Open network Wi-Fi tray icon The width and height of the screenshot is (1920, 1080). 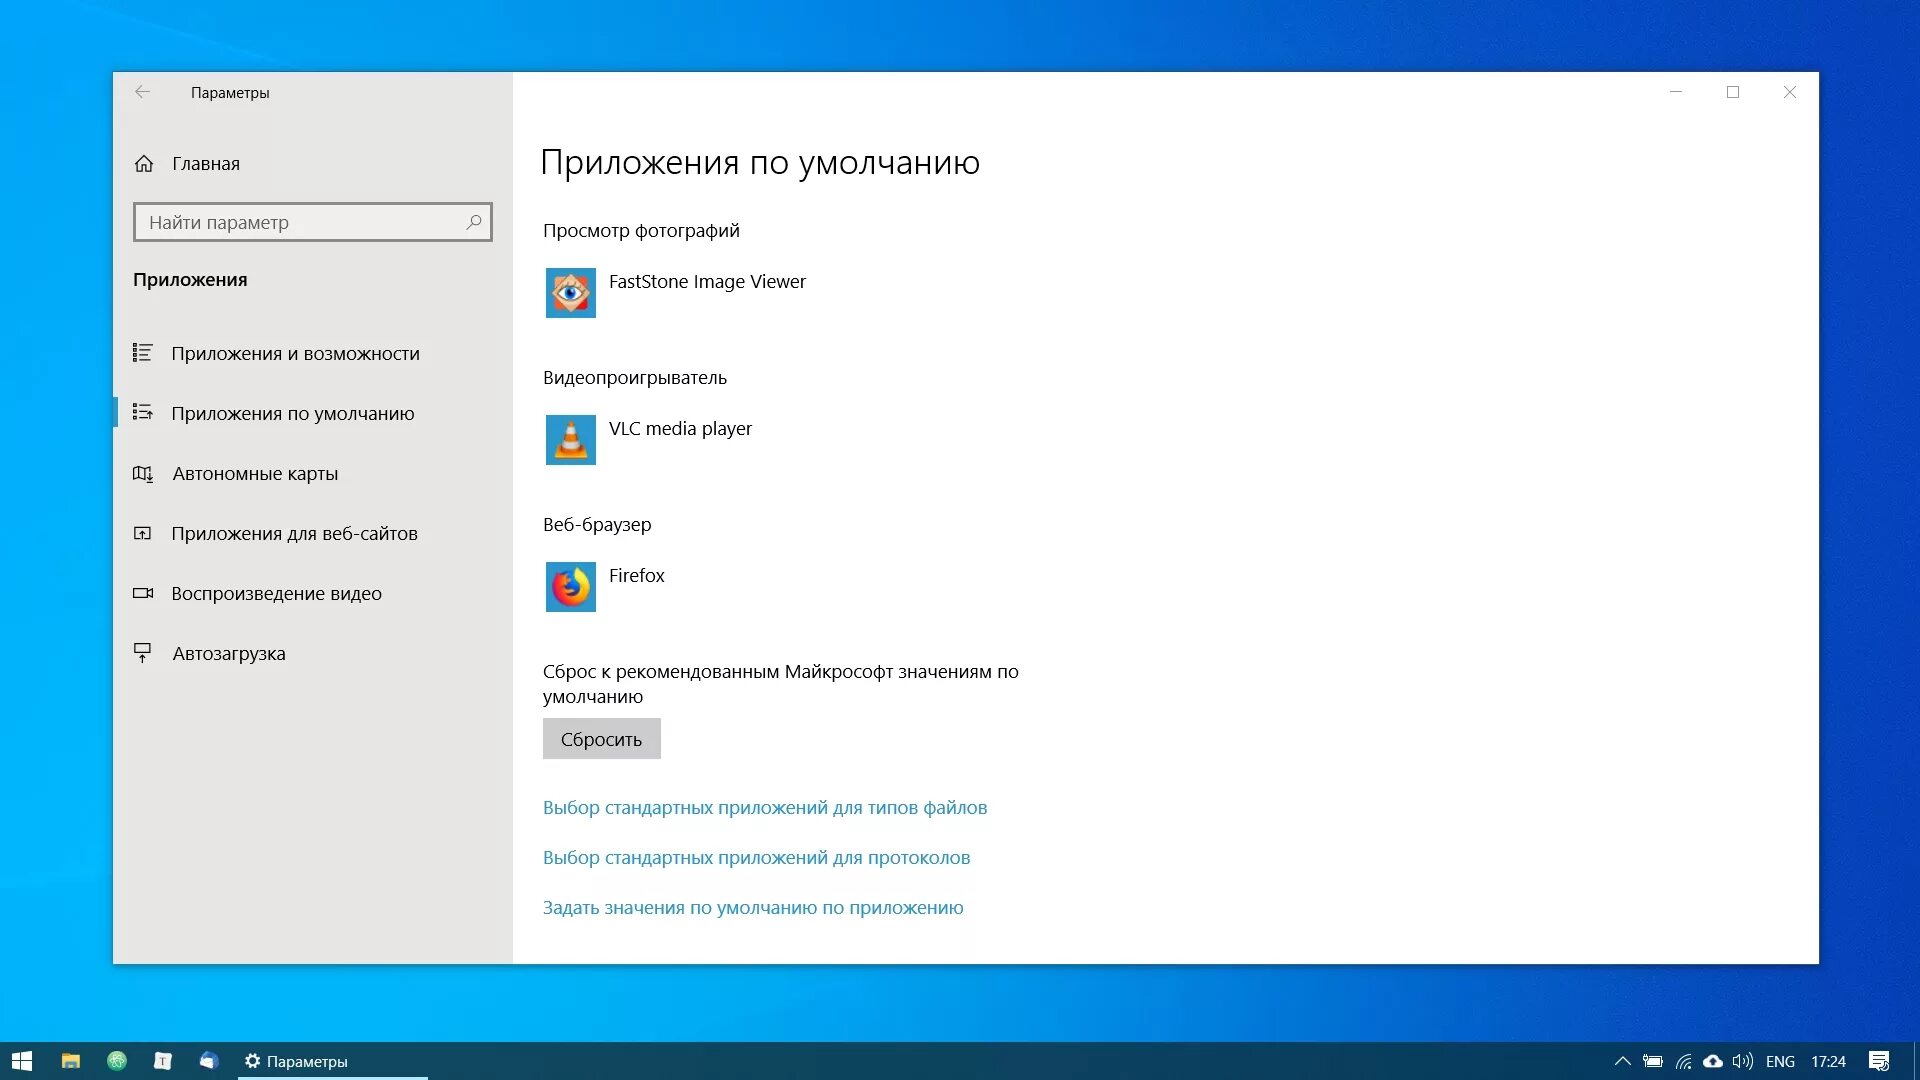(1683, 1061)
